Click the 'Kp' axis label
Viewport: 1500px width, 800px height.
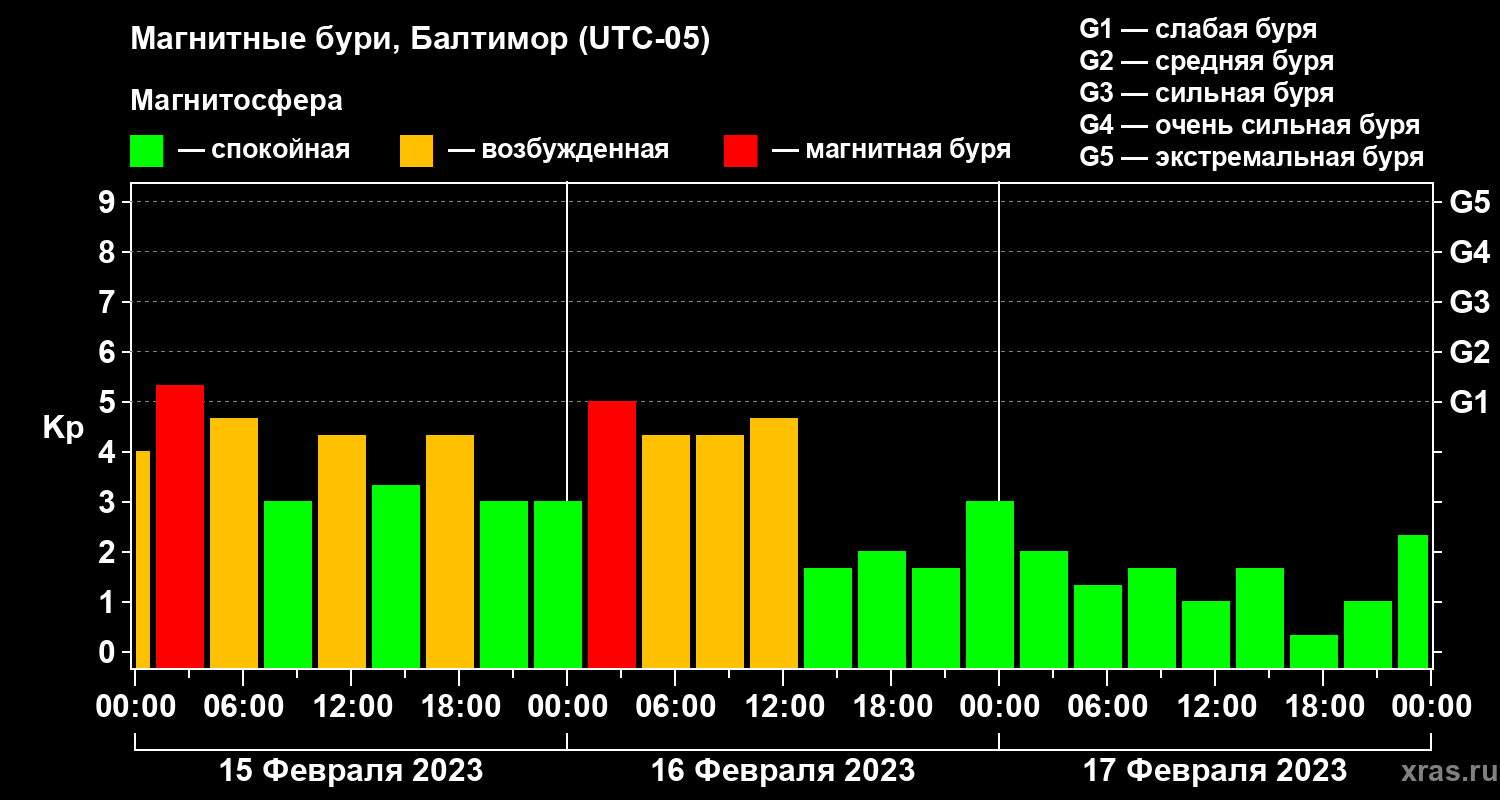(x=62, y=427)
